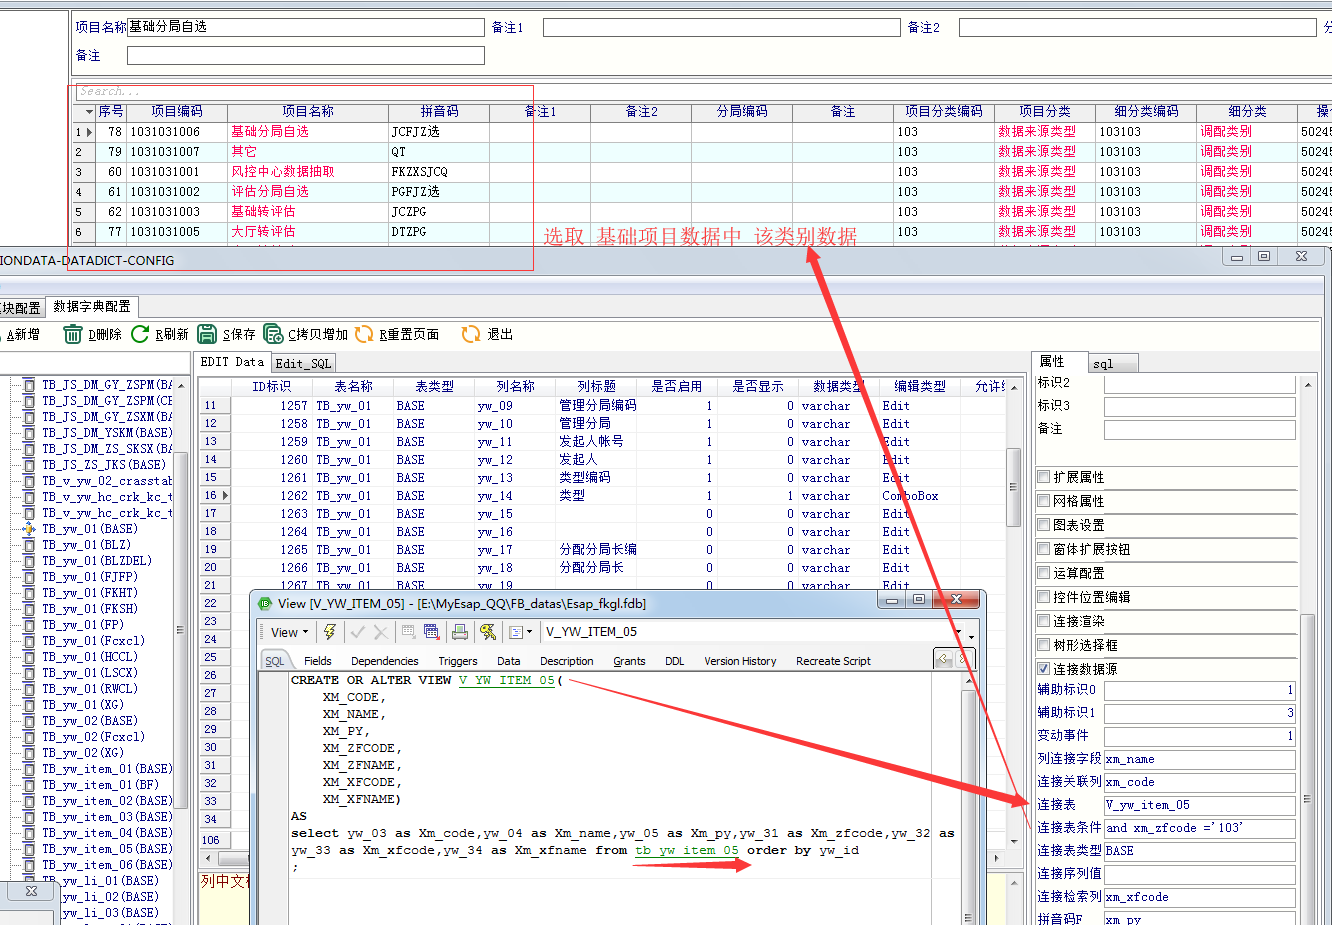This screenshot has height=925, width=1332.
Task: Select TB_yw_item_05(BASE) in the tree
Action: (x=107, y=849)
